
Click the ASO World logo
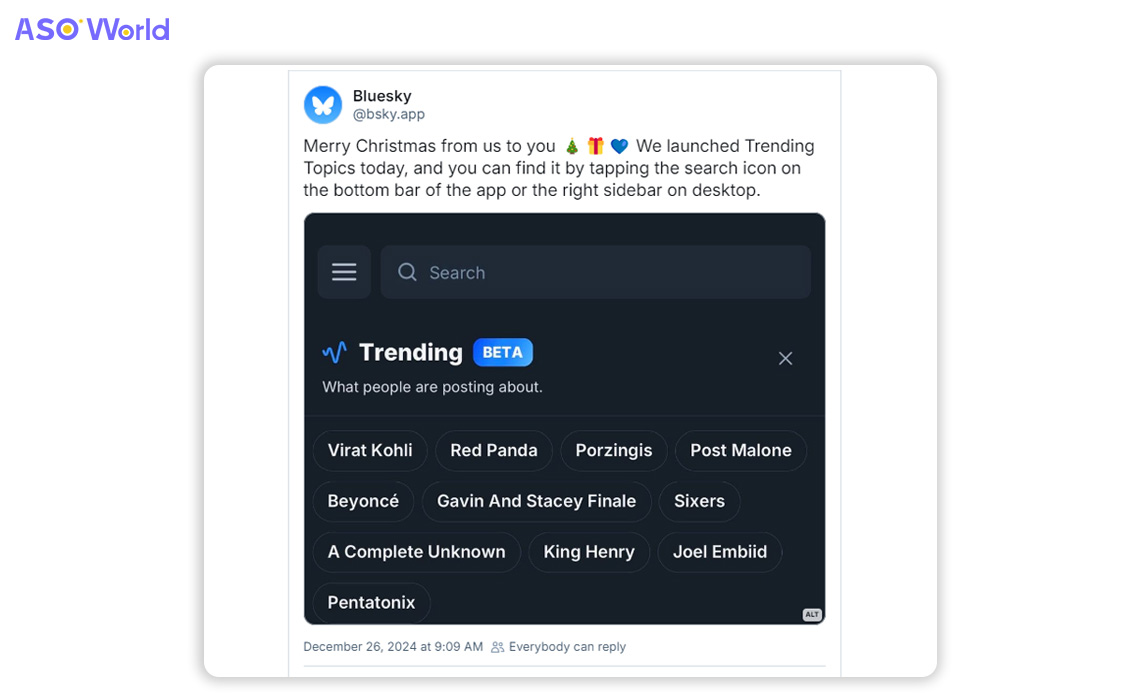coord(92,29)
